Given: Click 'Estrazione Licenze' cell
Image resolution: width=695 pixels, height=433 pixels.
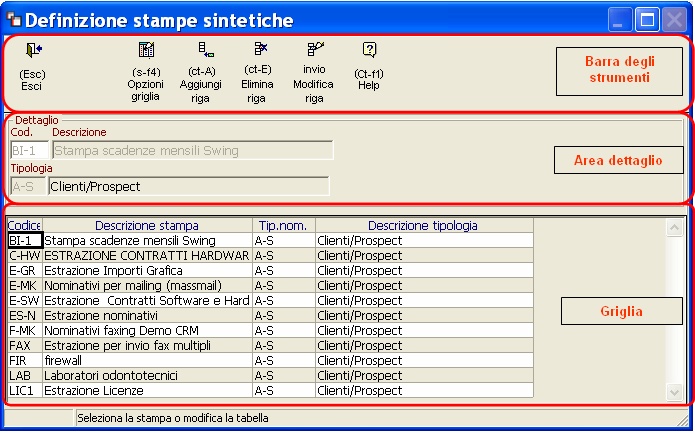Looking at the screenshot, I should click(x=147, y=391).
